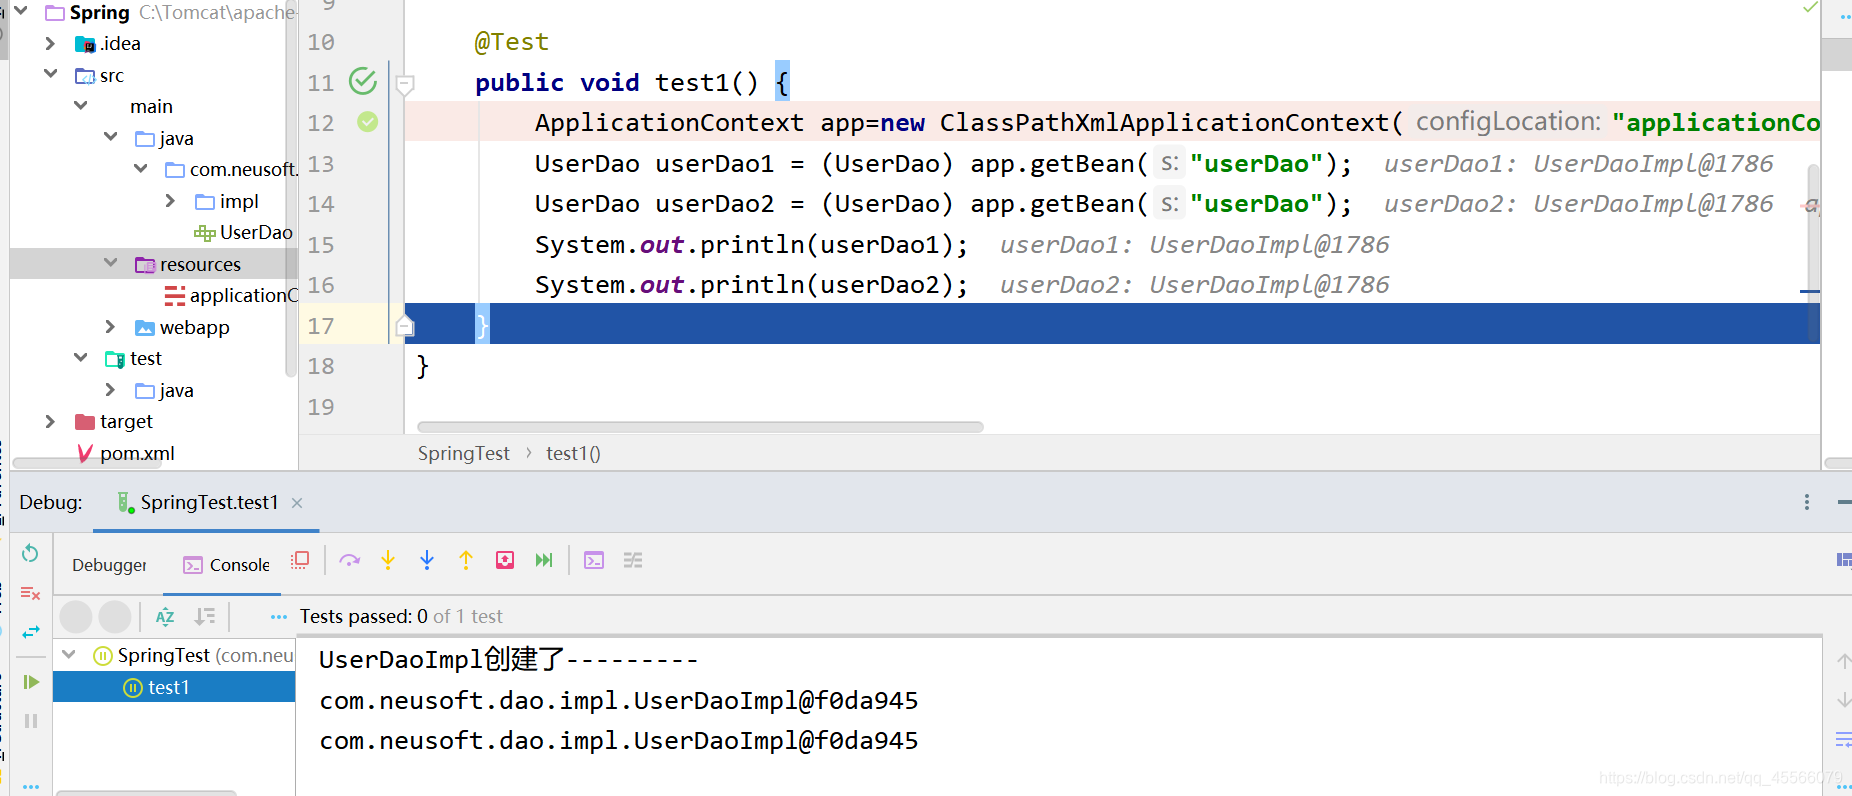Click the fold end marker on line 17
The width and height of the screenshot is (1852, 796).
pyautogui.click(x=405, y=325)
